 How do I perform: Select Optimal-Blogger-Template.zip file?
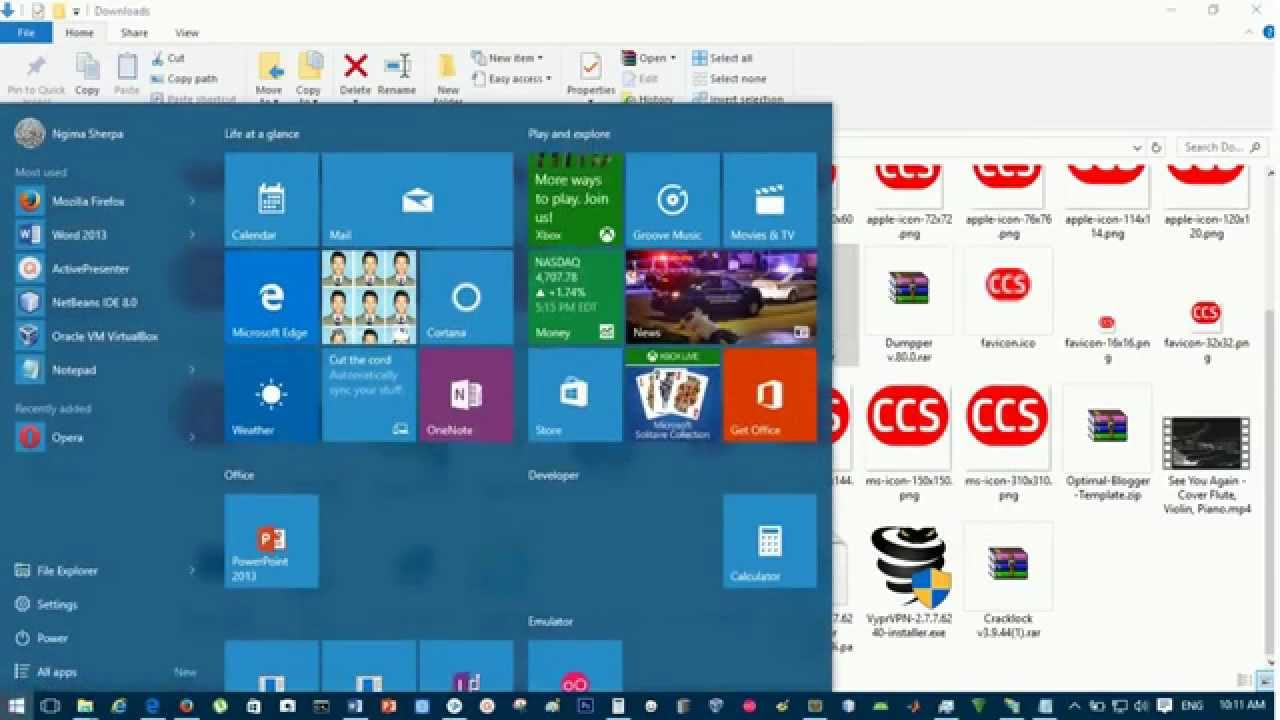click(1107, 444)
